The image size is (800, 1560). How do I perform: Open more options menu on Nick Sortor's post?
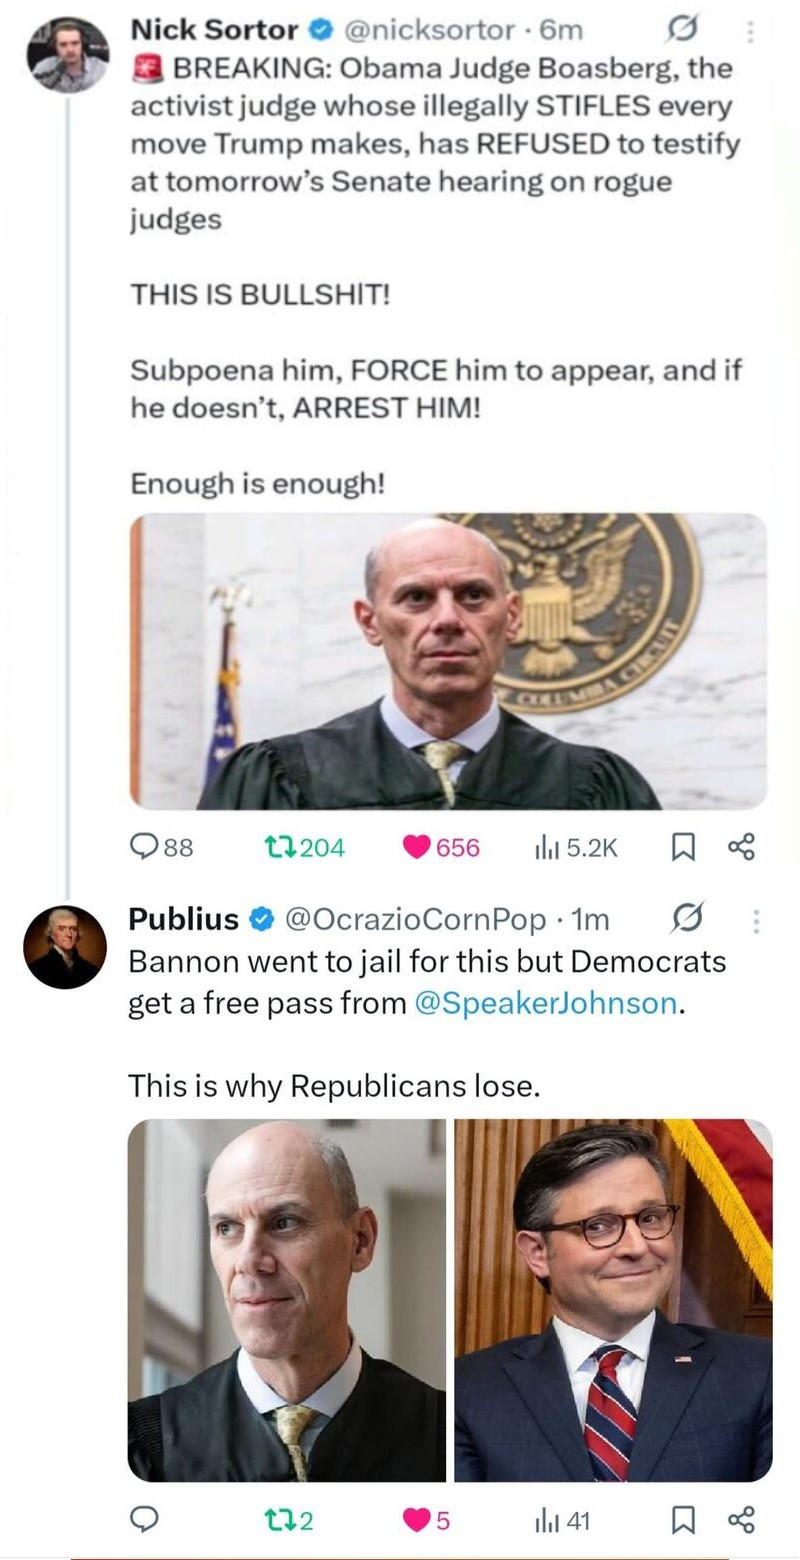pos(751,30)
